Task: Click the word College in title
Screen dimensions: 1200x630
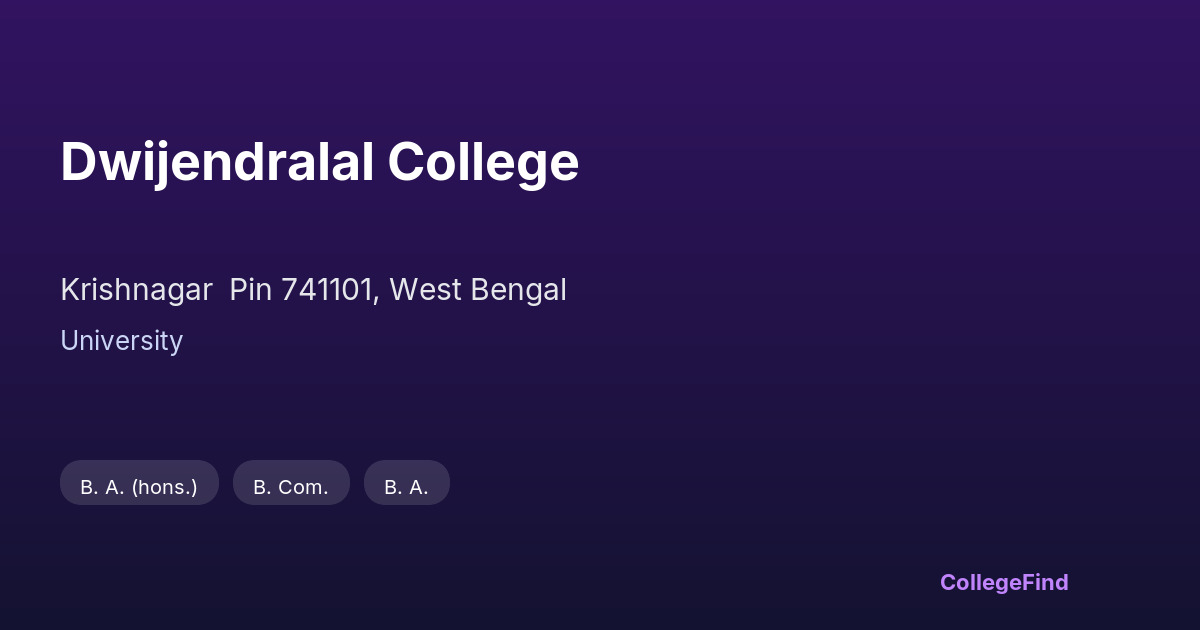Action: pos(483,162)
